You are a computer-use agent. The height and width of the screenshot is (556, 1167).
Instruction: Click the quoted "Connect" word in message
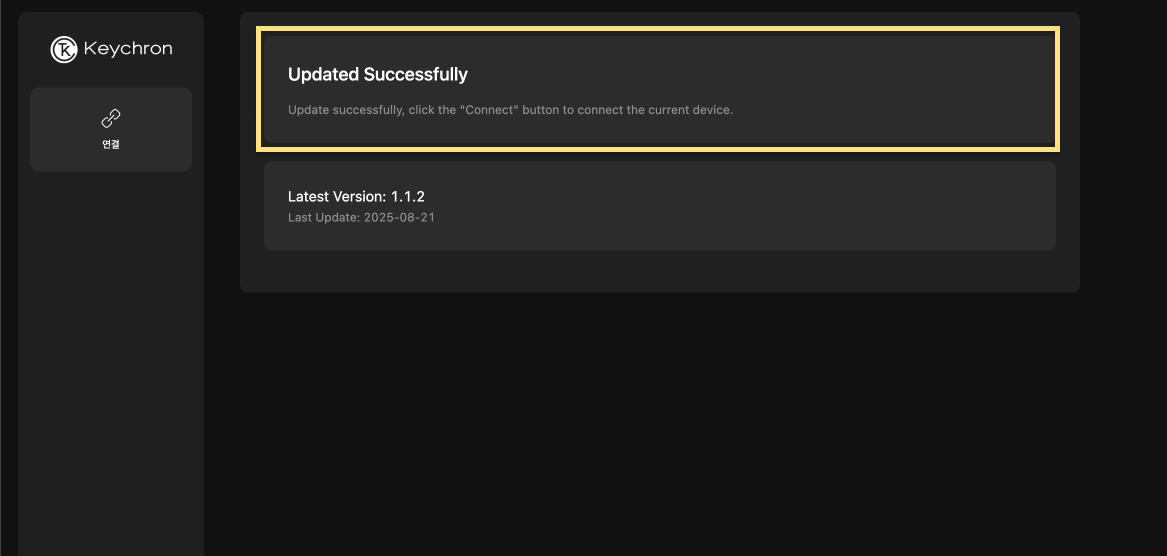coord(489,110)
